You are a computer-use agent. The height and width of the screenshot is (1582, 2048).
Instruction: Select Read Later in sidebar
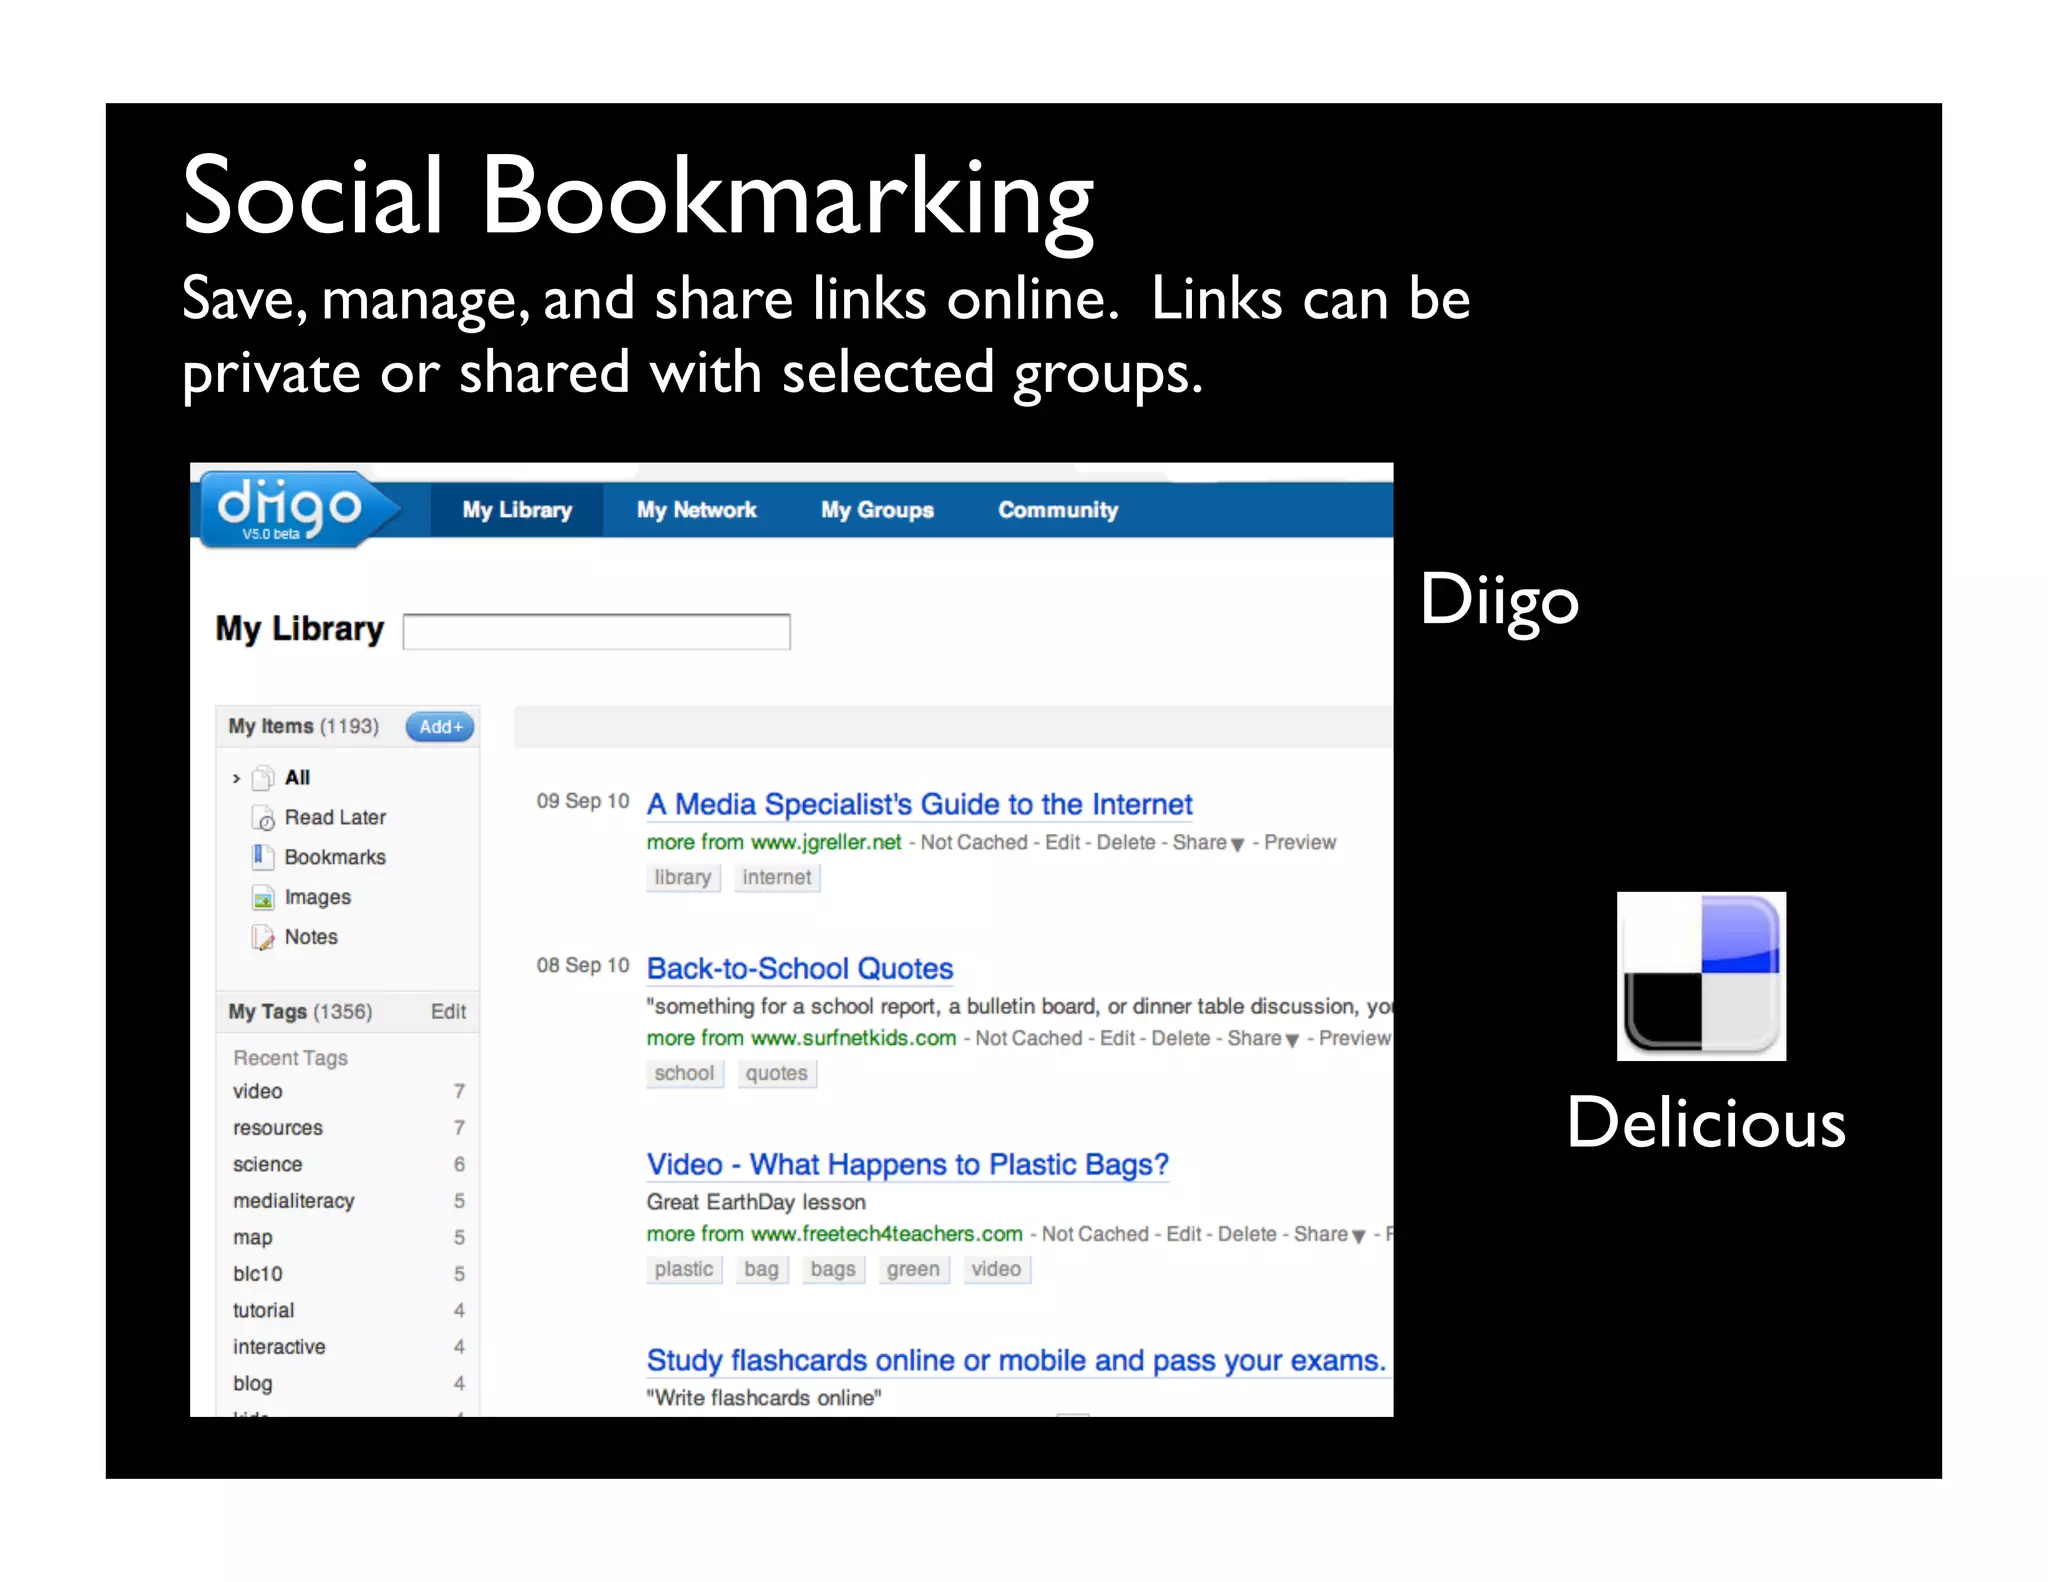coord(335,818)
